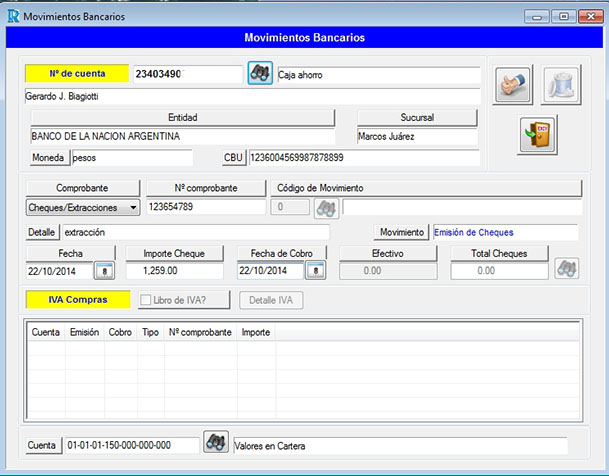Screen dimensions: 609x476
Task: Click the exit door icon
Action: click(x=537, y=135)
